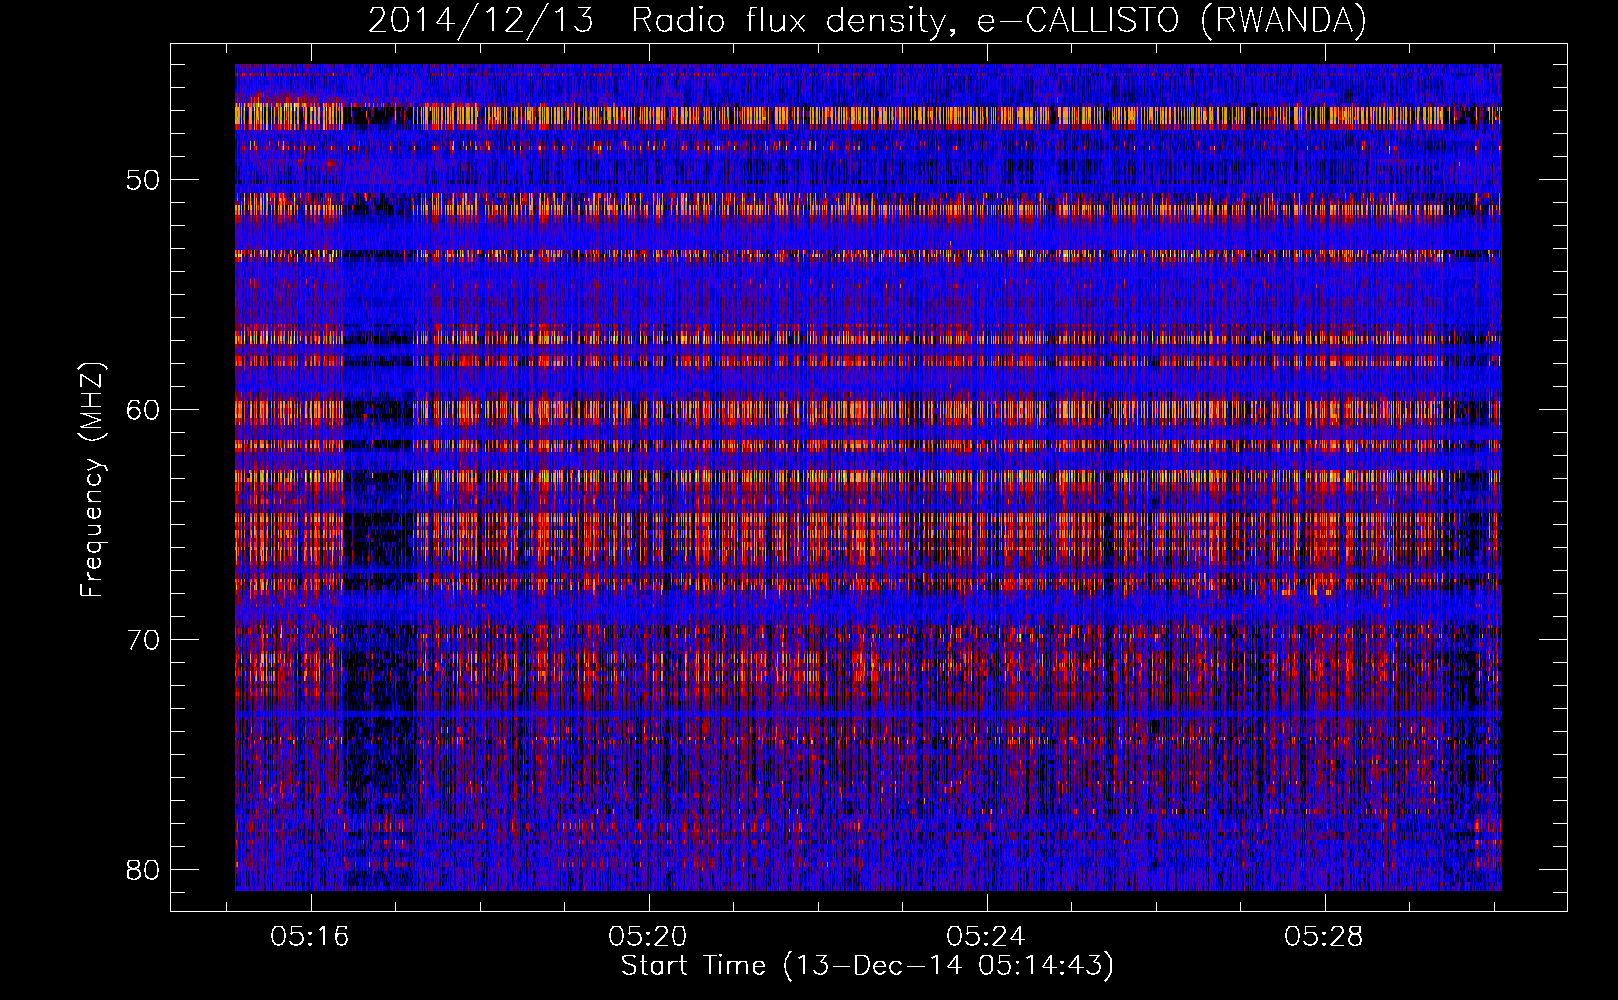Screen dimensions: 1618x1000
Task: Click the 'Frequency (MHZ)' axis label
Action: [x=92, y=480]
